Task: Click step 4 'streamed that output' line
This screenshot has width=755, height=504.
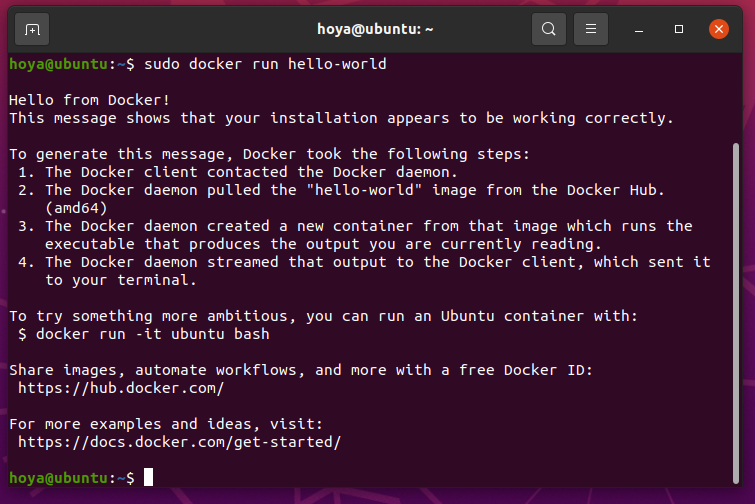Action: (x=364, y=262)
